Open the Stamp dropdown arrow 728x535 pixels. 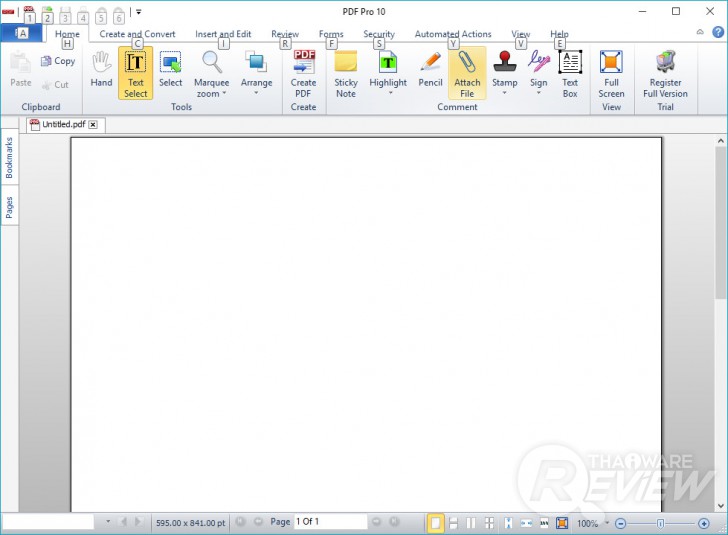(x=504, y=93)
